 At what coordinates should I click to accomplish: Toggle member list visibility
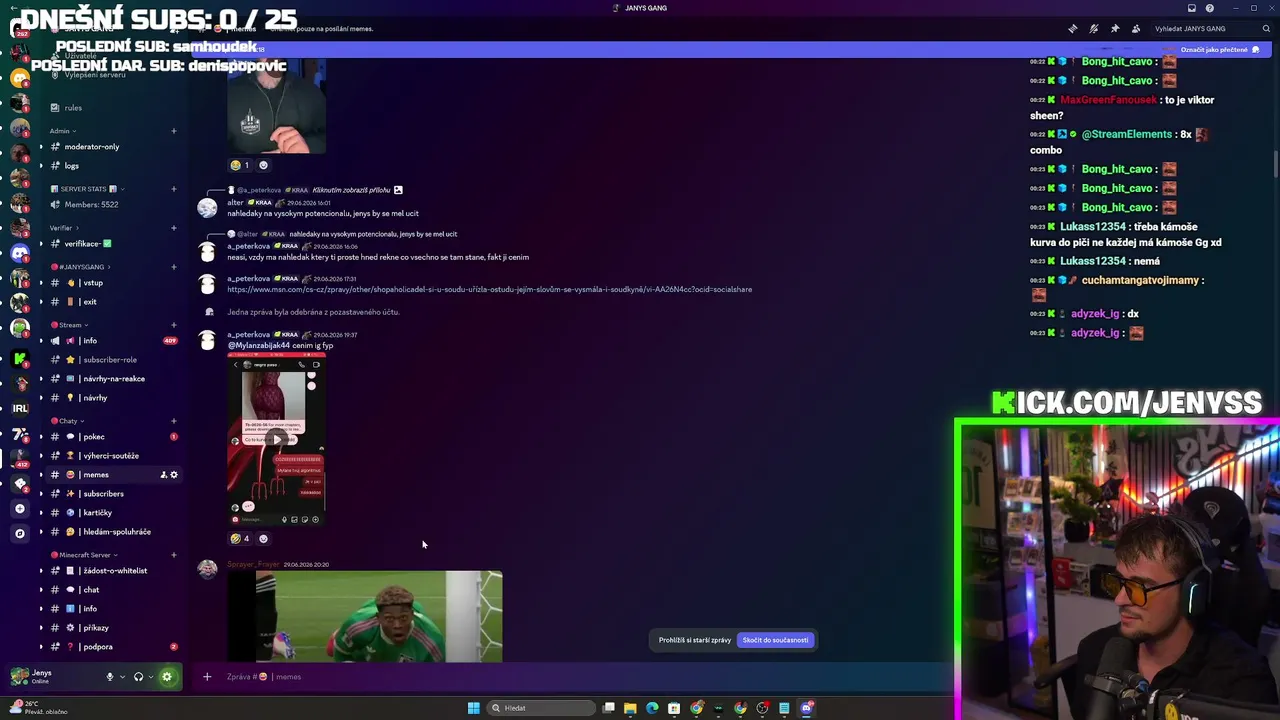point(1136,29)
